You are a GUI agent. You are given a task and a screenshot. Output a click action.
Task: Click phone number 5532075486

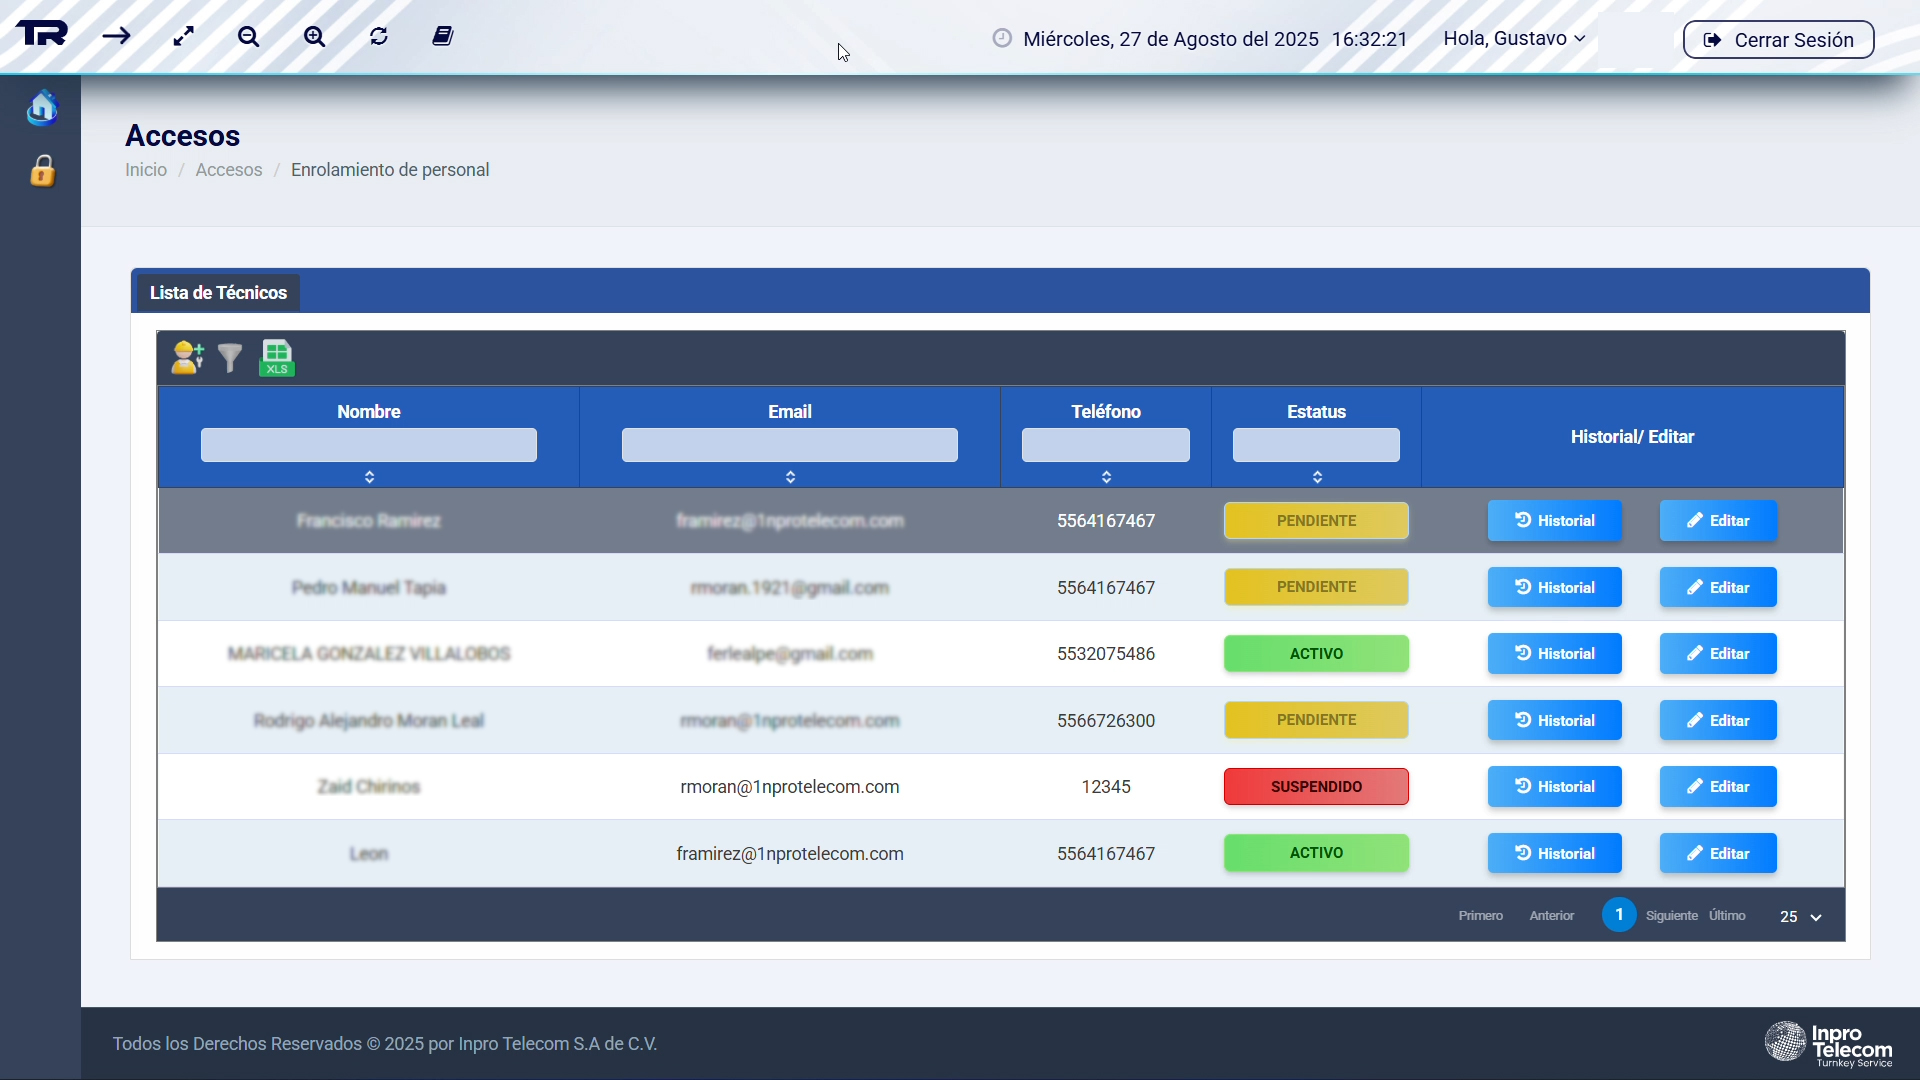click(x=1106, y=654)
